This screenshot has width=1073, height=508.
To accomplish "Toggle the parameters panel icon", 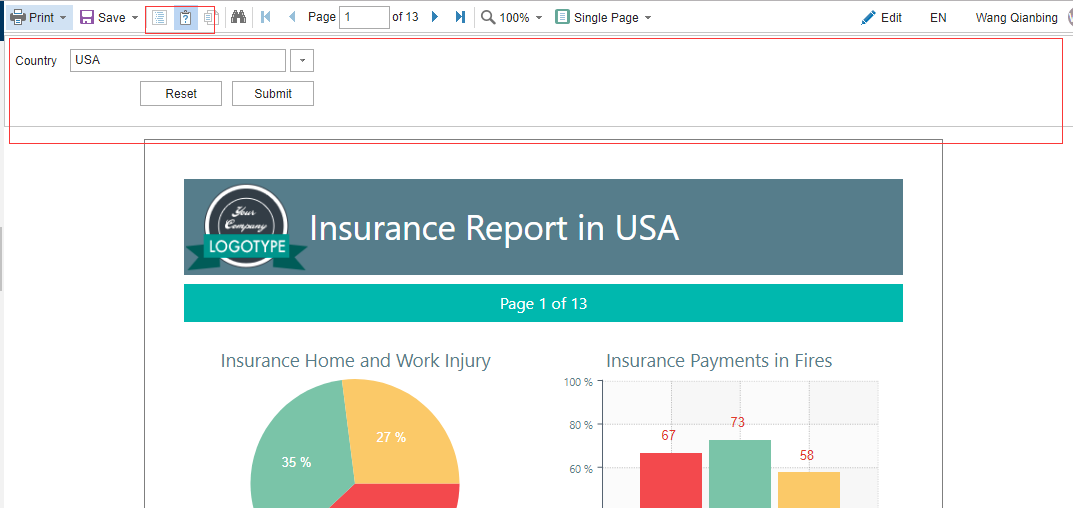I will click(x=185, y=18).
